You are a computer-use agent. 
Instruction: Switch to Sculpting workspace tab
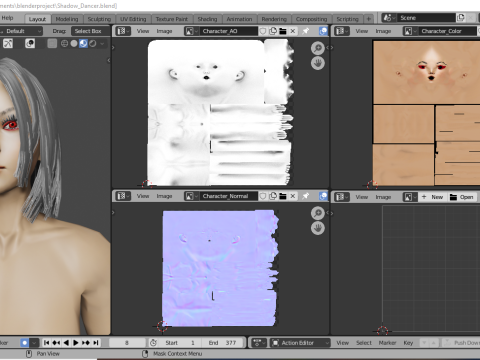pos(99,19)
